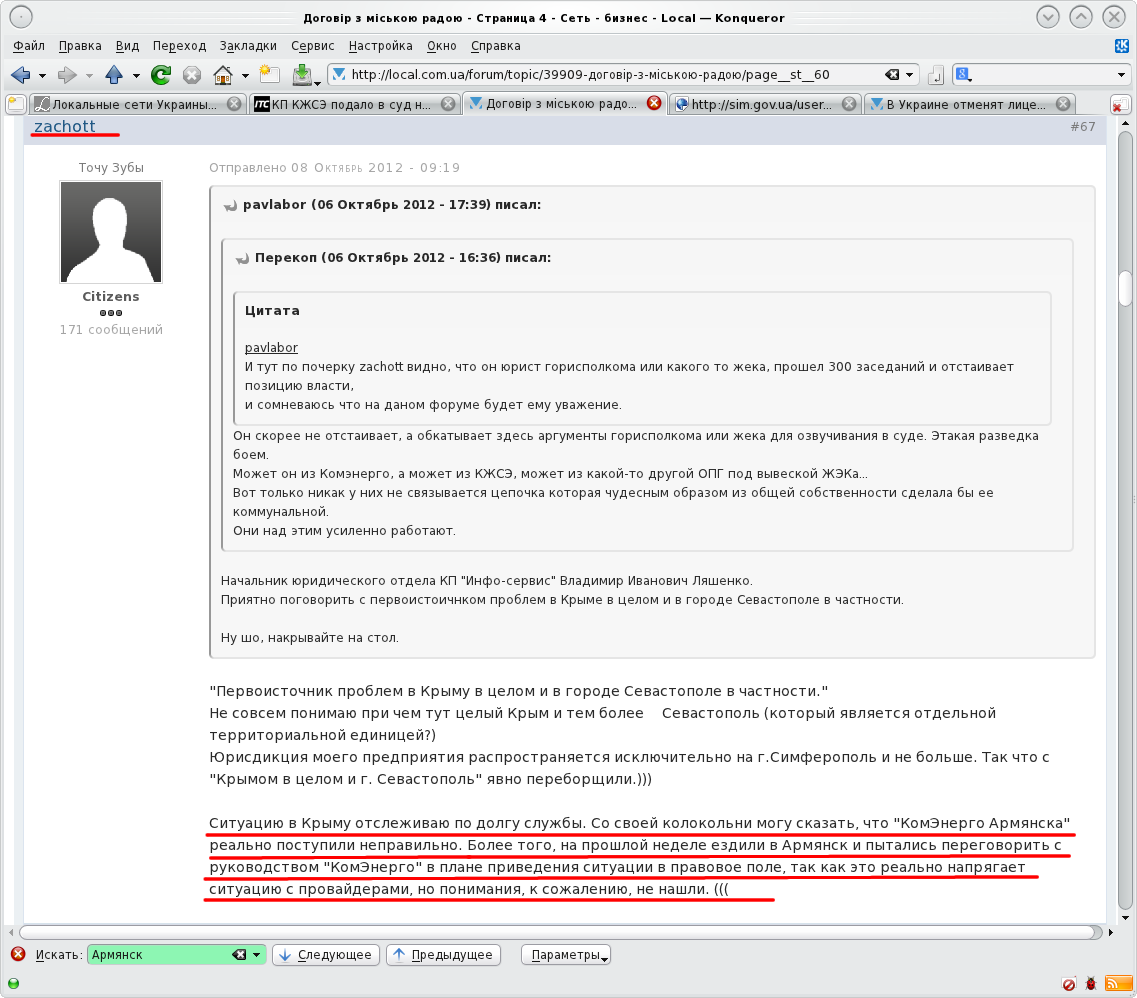The height and width of the screenshot is (998, 1137).
Task: Go up one level with Up arrow
Action: click(x=114, y=75)
